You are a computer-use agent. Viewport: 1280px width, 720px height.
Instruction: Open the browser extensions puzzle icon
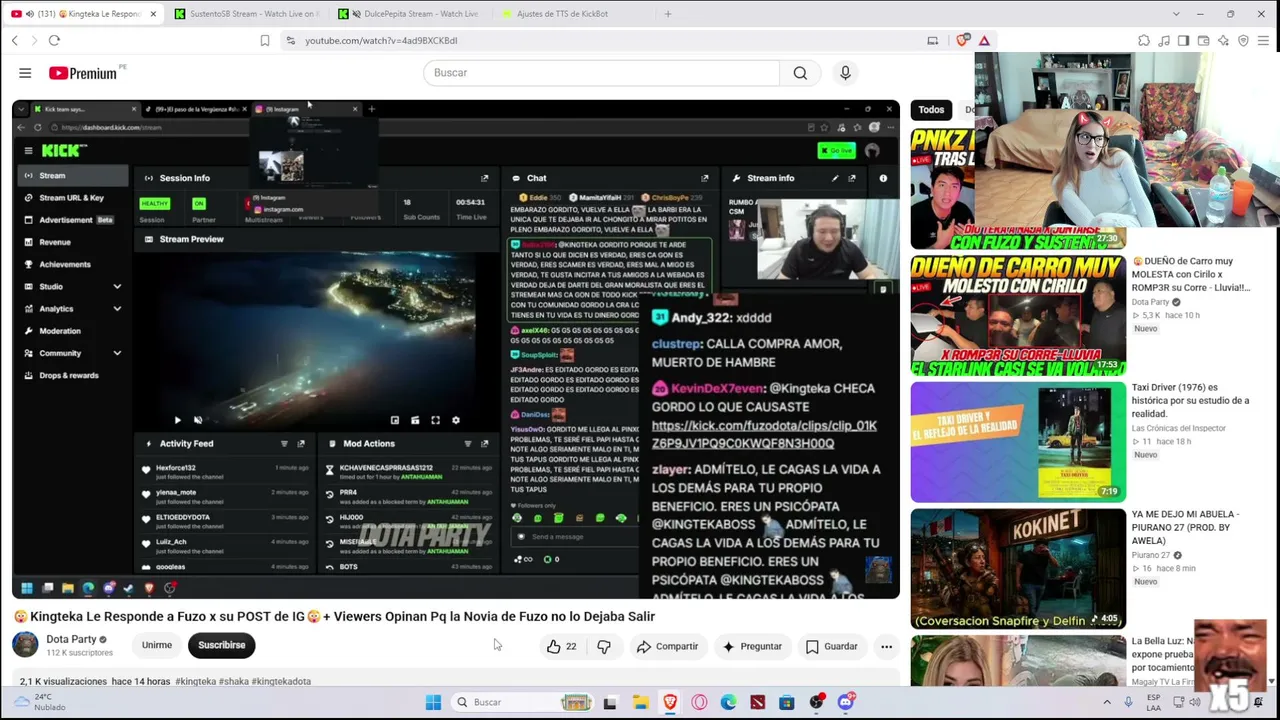tap(1144, 40)
